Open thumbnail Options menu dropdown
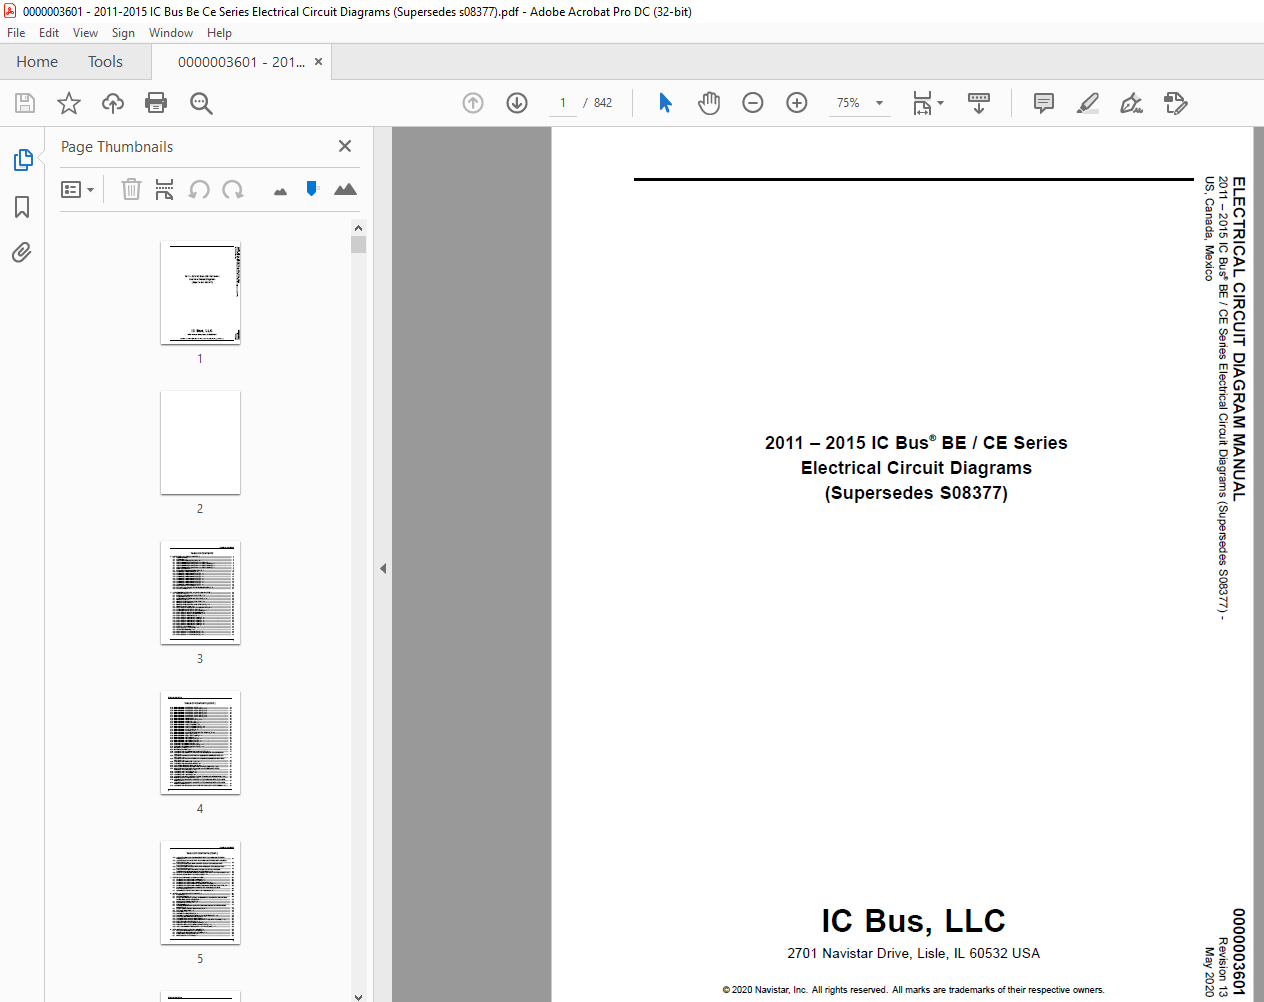Viewport: 1264px width, 1002px height. coord(78,189)
